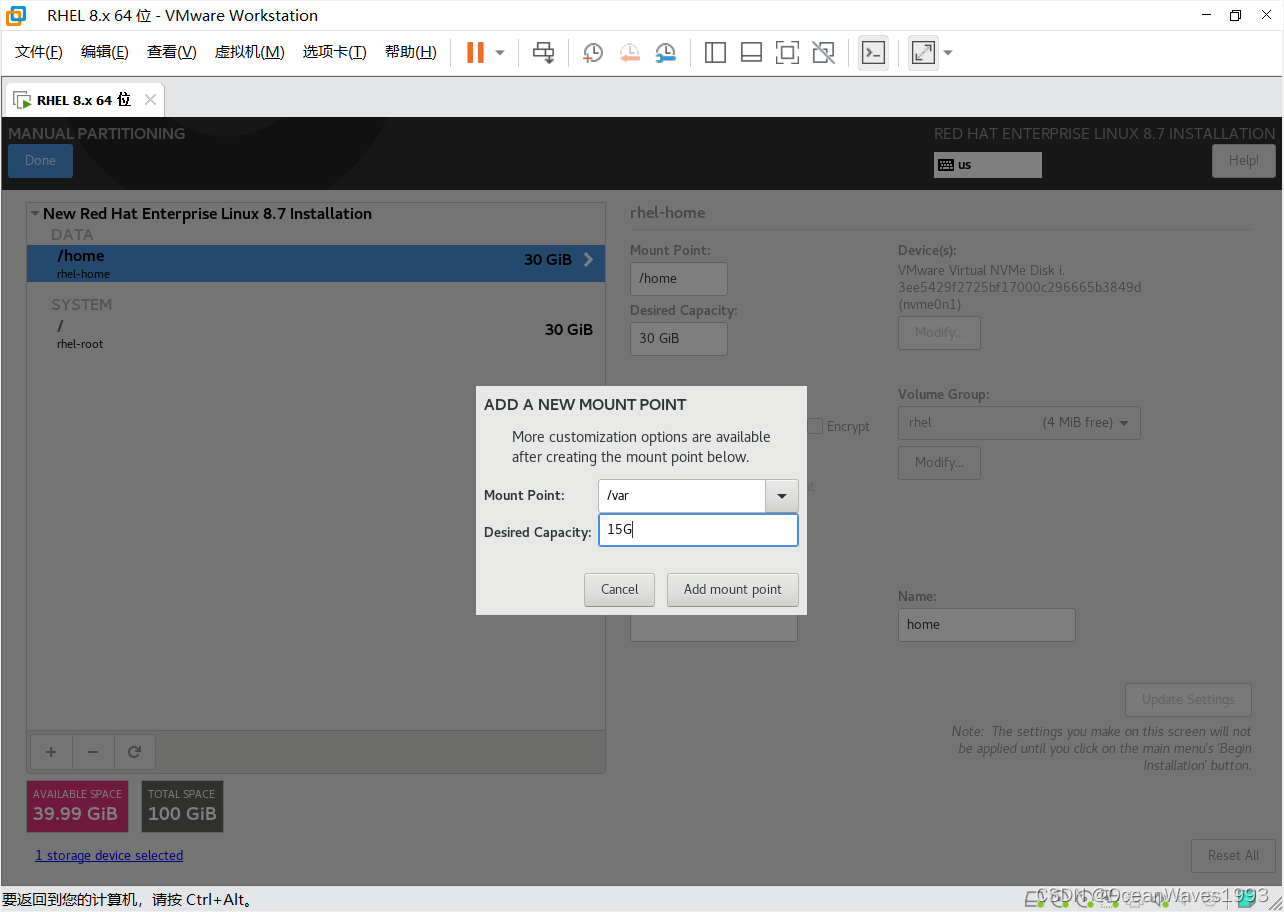
Task: Click the SYSTEM section label
Action: (82, 305)
